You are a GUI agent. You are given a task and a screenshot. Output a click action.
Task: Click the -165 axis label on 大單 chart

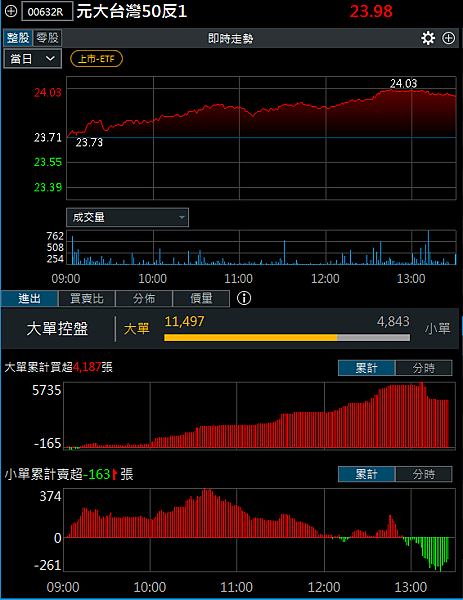(x=47, y=443)
